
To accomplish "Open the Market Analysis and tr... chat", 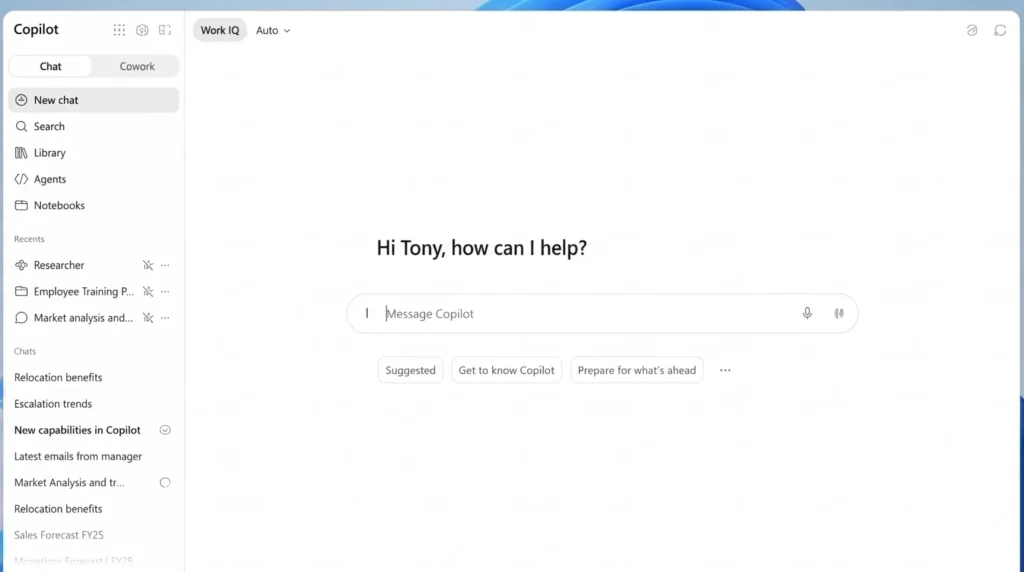I will pyautogui.click(x=69, y=483).
